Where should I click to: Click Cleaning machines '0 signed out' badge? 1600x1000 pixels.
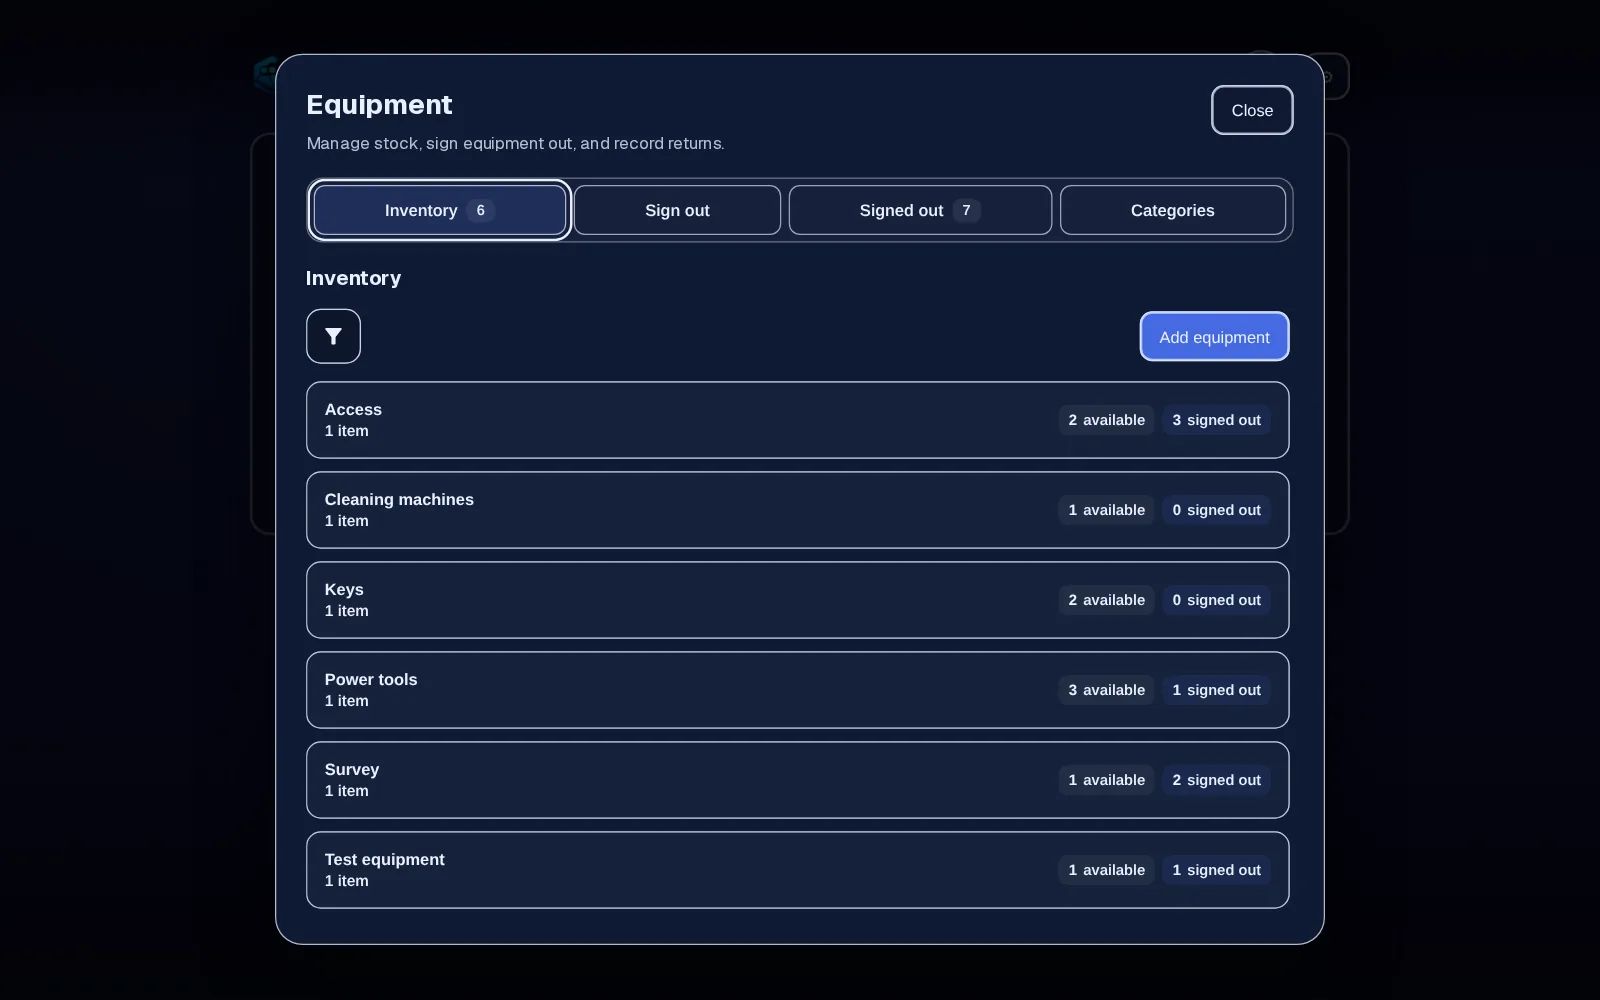point(1216,510)
